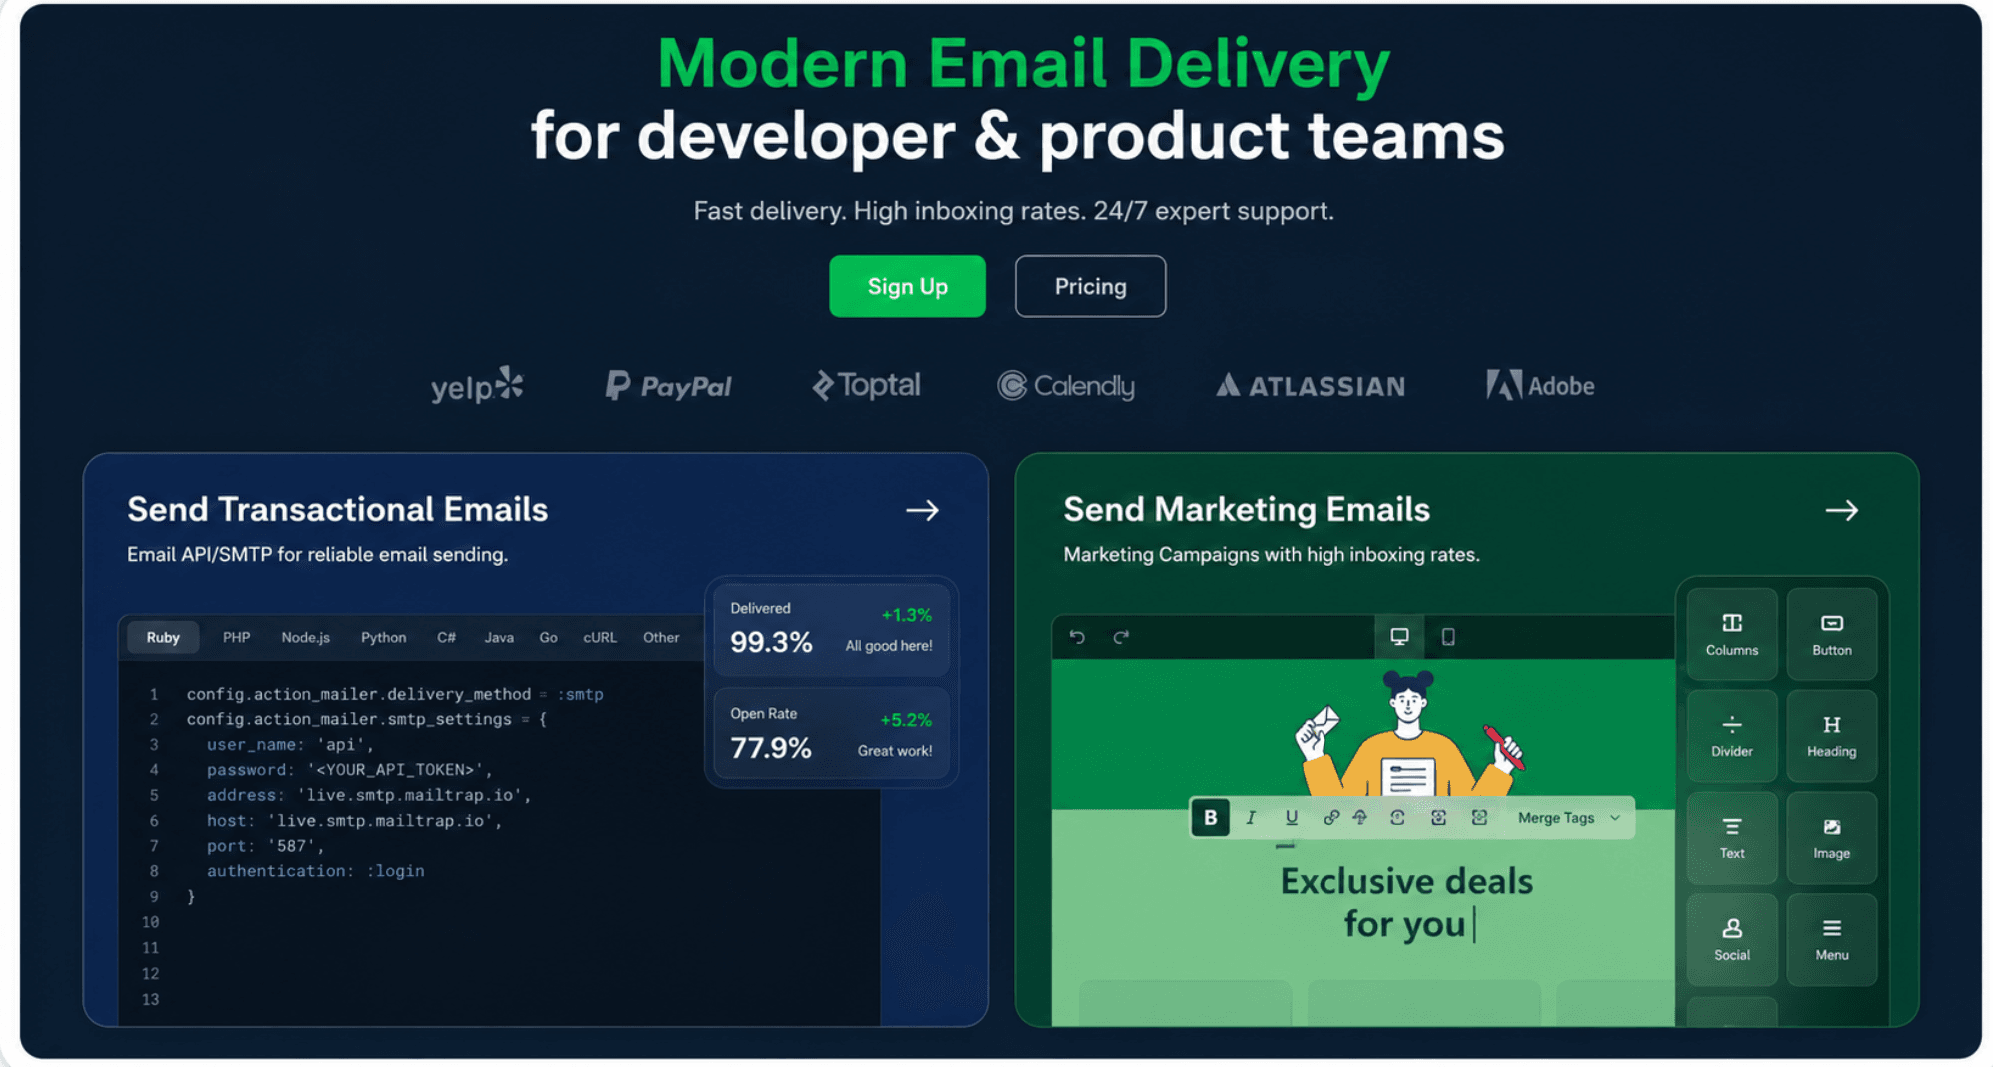1993x1067 pixels.
Task: Switch to the cURL code tab
Action: point(600,637)
